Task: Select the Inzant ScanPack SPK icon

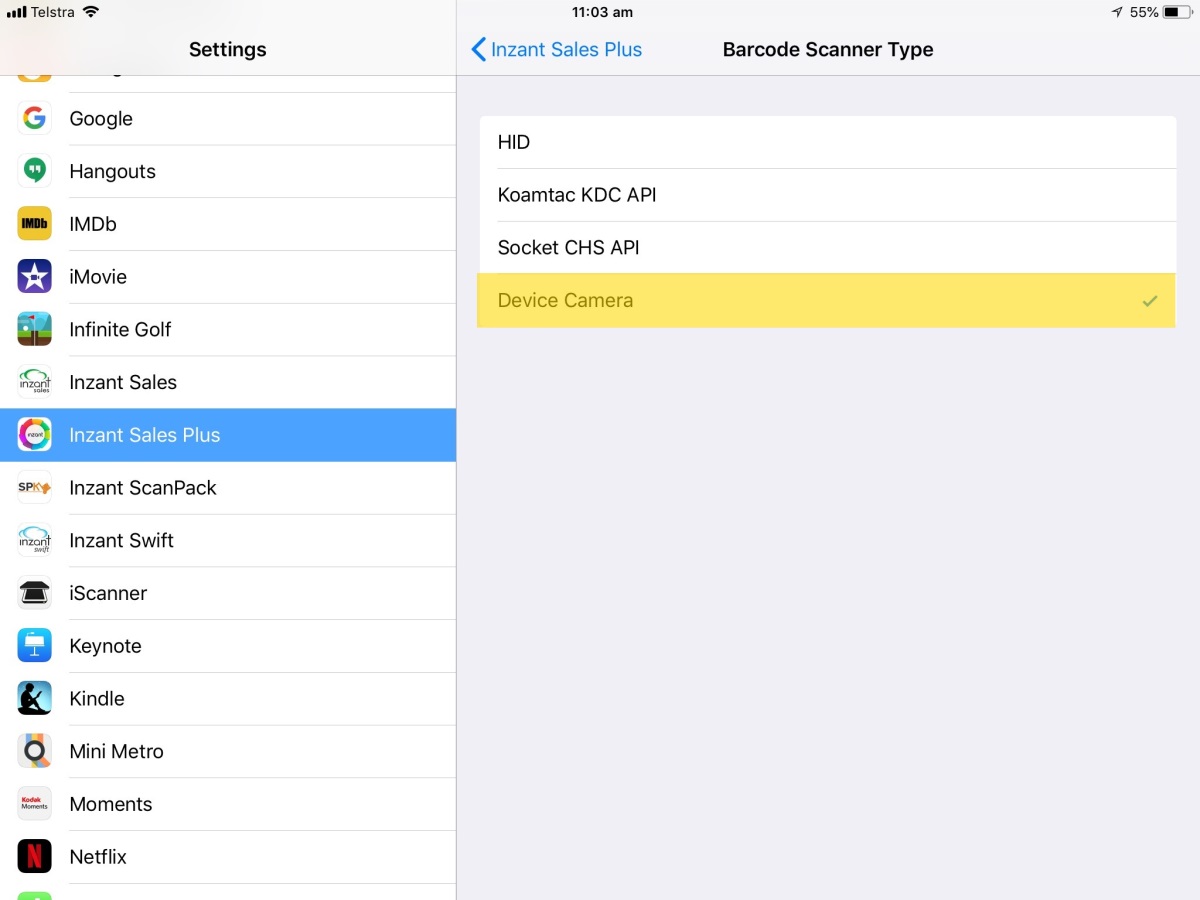Action: pyautogui.click(x=34, y=488)
